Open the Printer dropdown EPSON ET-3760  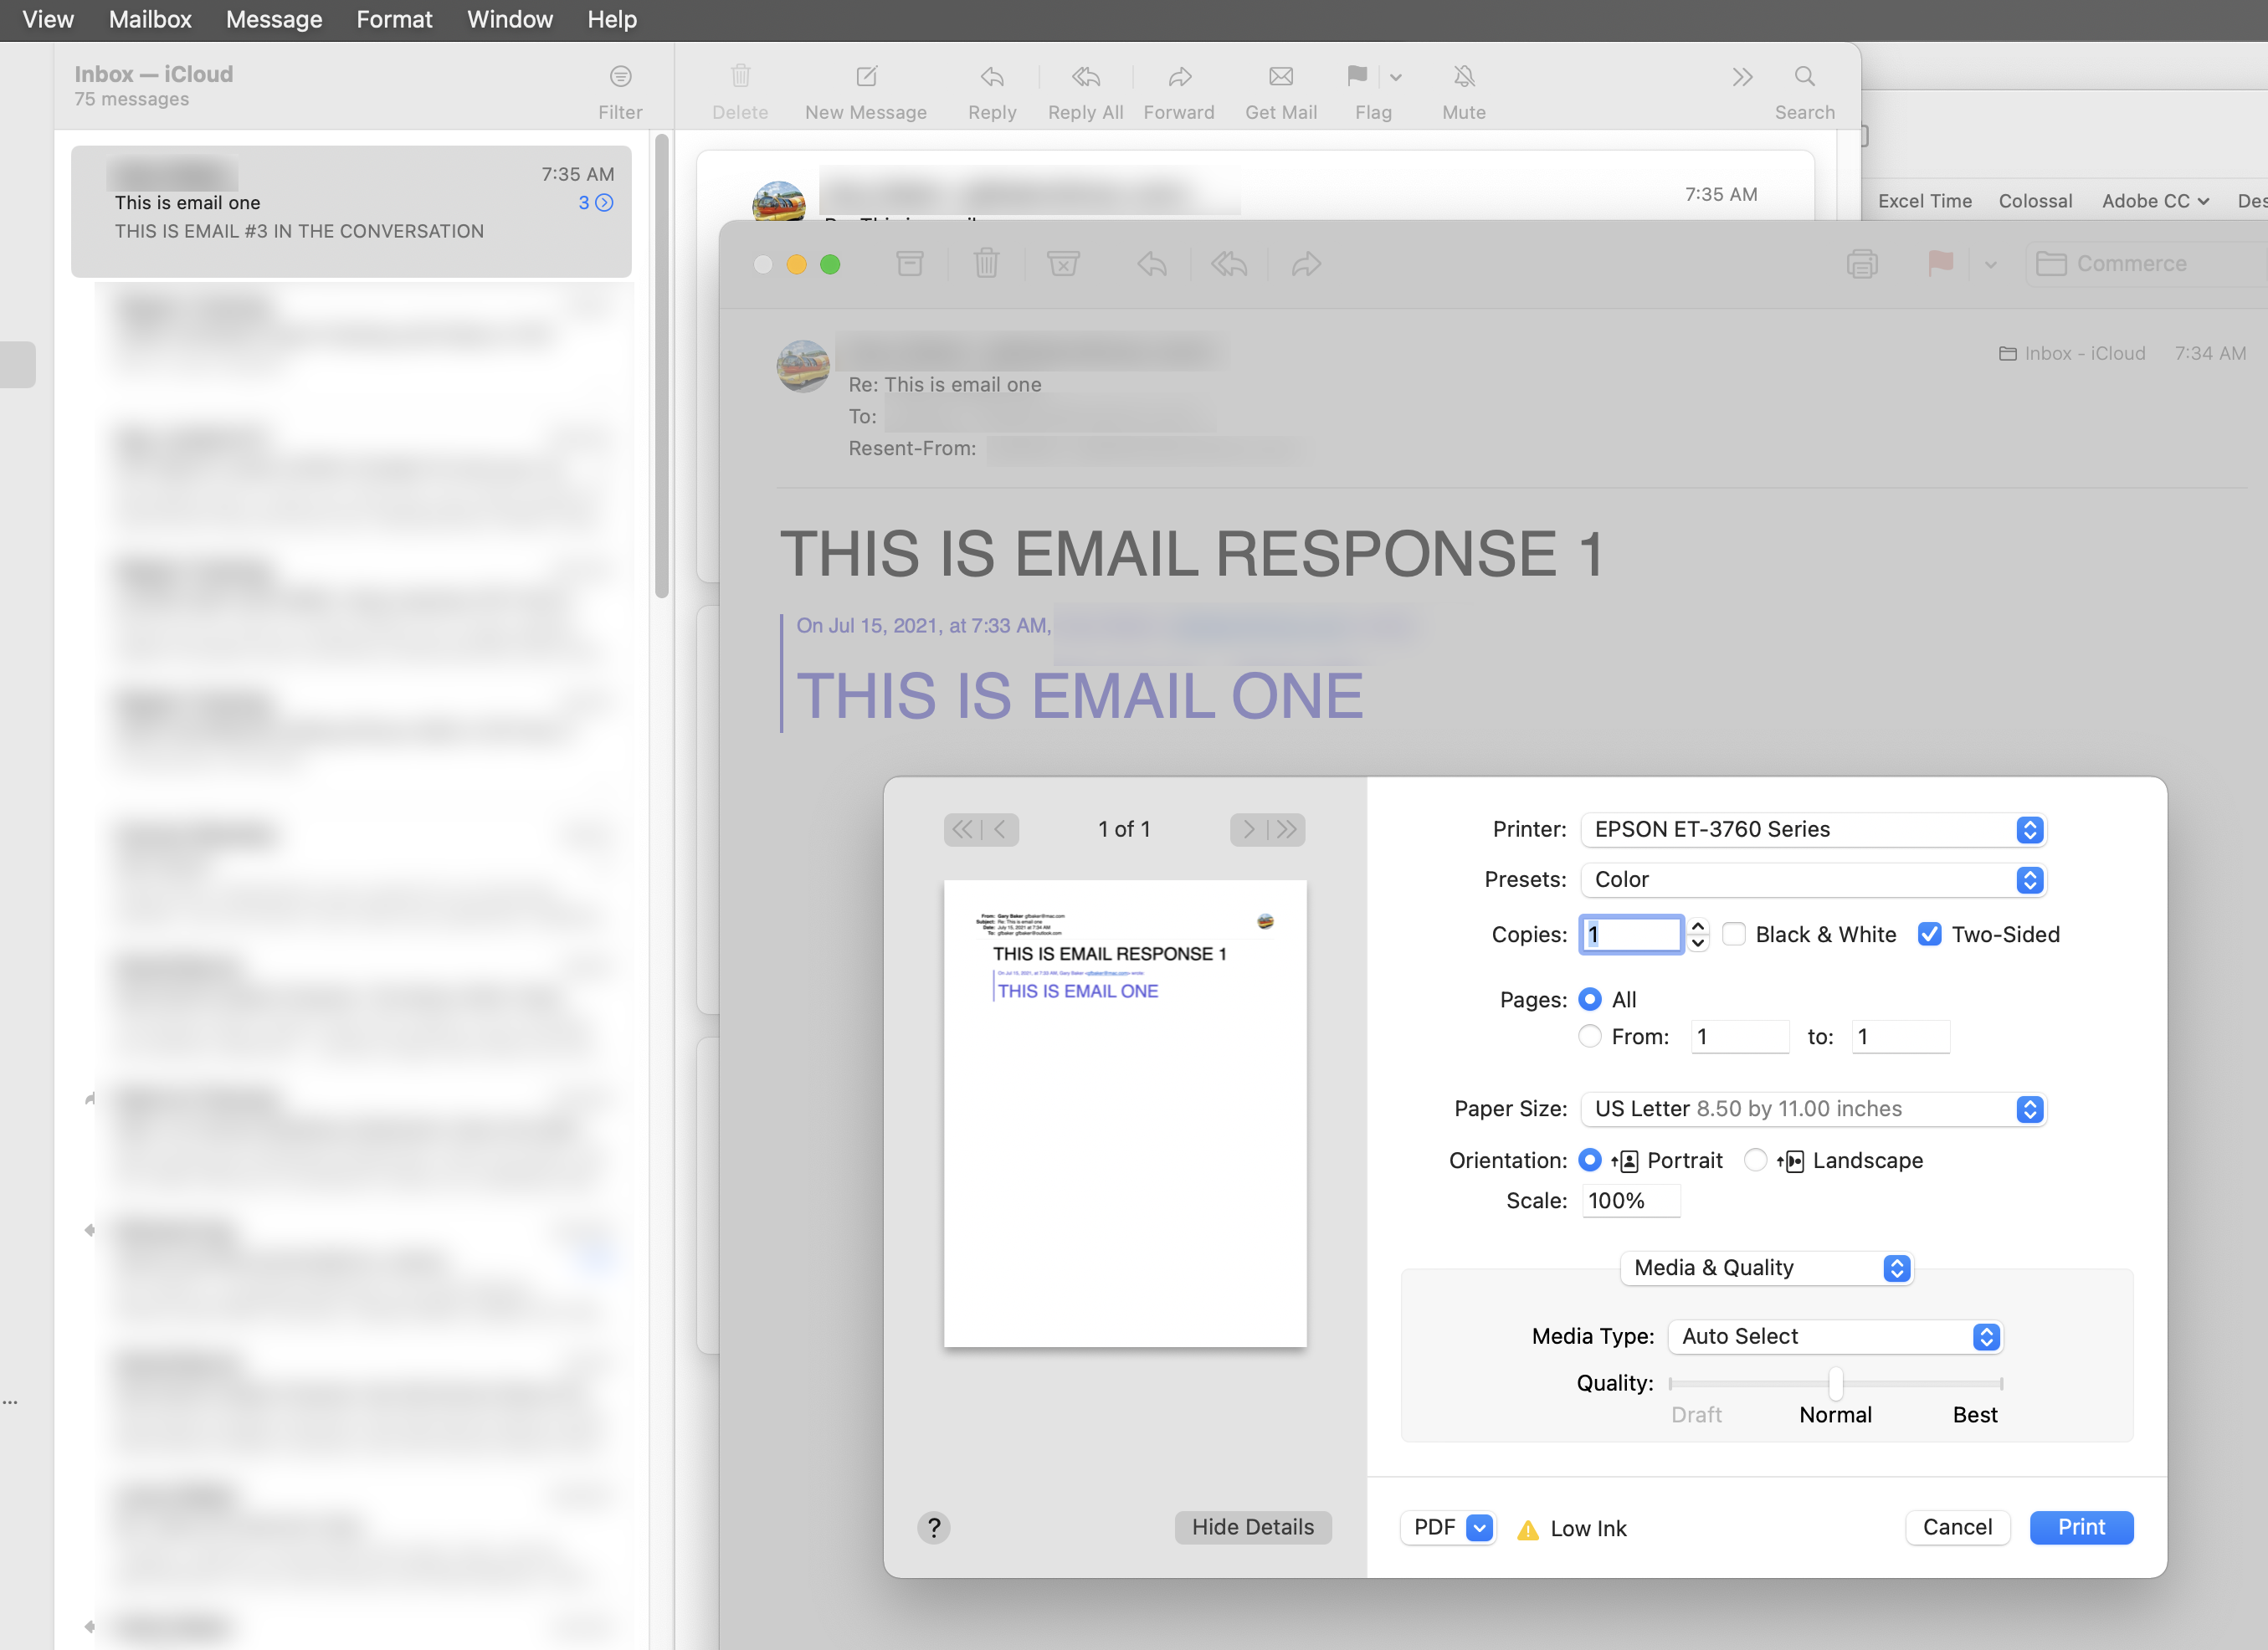point(1812,829)
